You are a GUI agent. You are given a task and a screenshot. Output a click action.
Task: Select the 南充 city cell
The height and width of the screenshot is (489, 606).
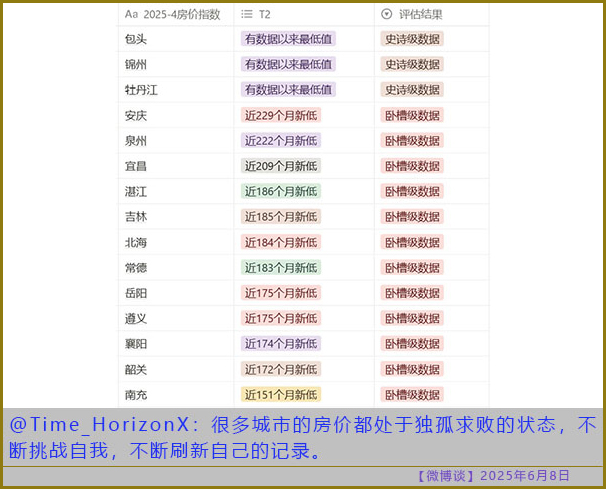[x=135, y=395]
